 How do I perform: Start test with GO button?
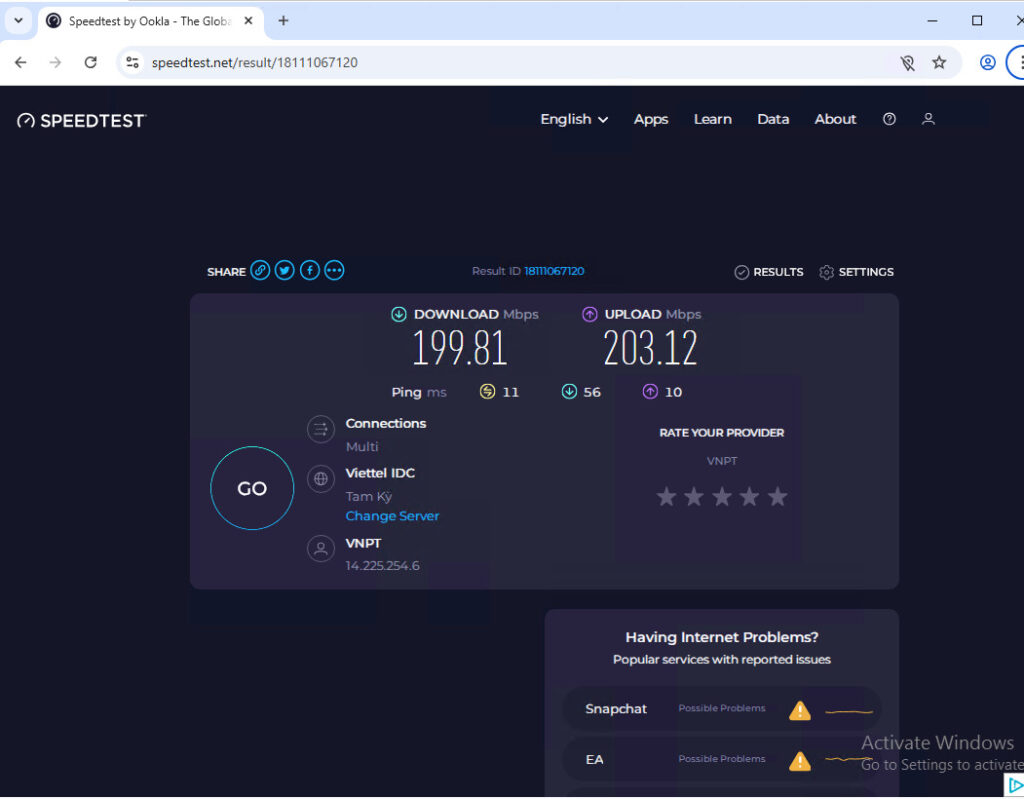pos(252,488)
